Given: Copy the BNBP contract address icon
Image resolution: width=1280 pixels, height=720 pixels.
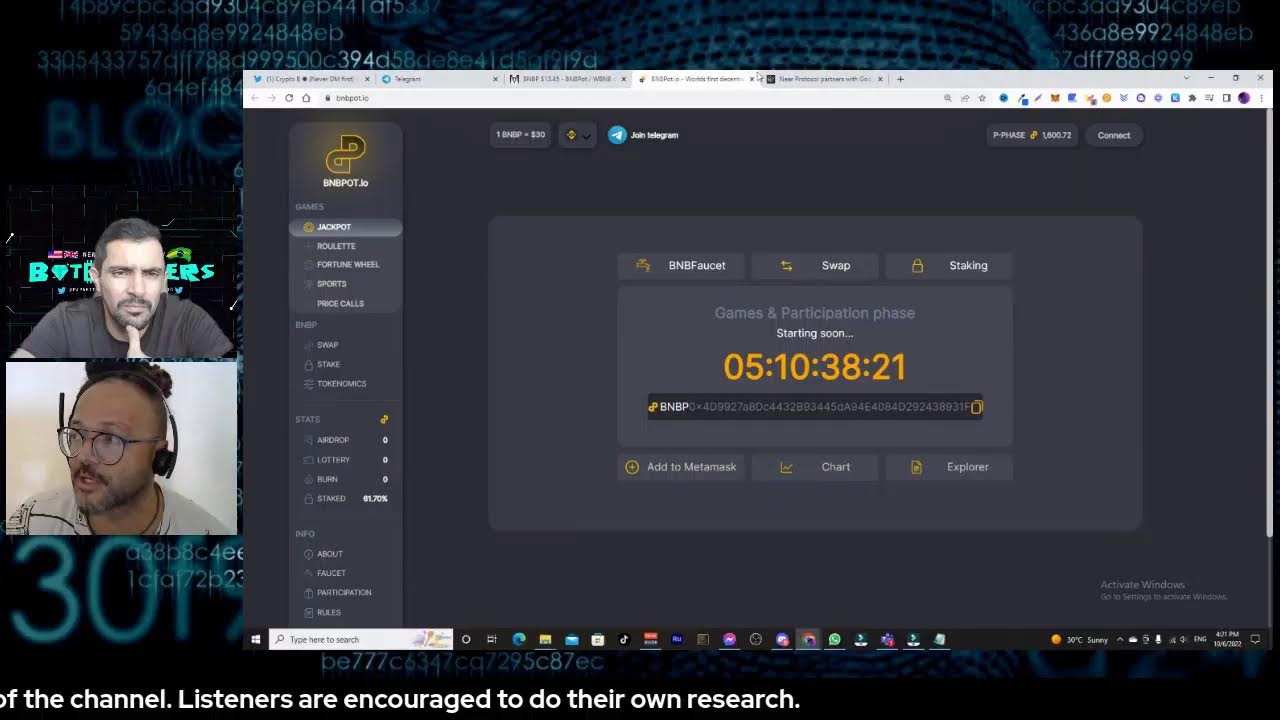Looking at the screenshot, I should click(977, 407).
